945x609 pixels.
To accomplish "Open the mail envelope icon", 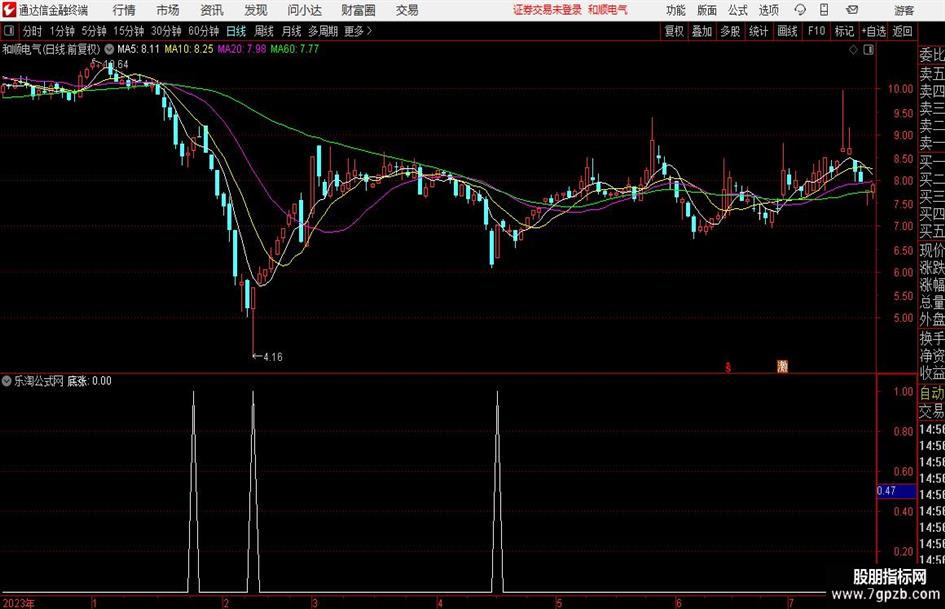I will [x=852, y=10].
